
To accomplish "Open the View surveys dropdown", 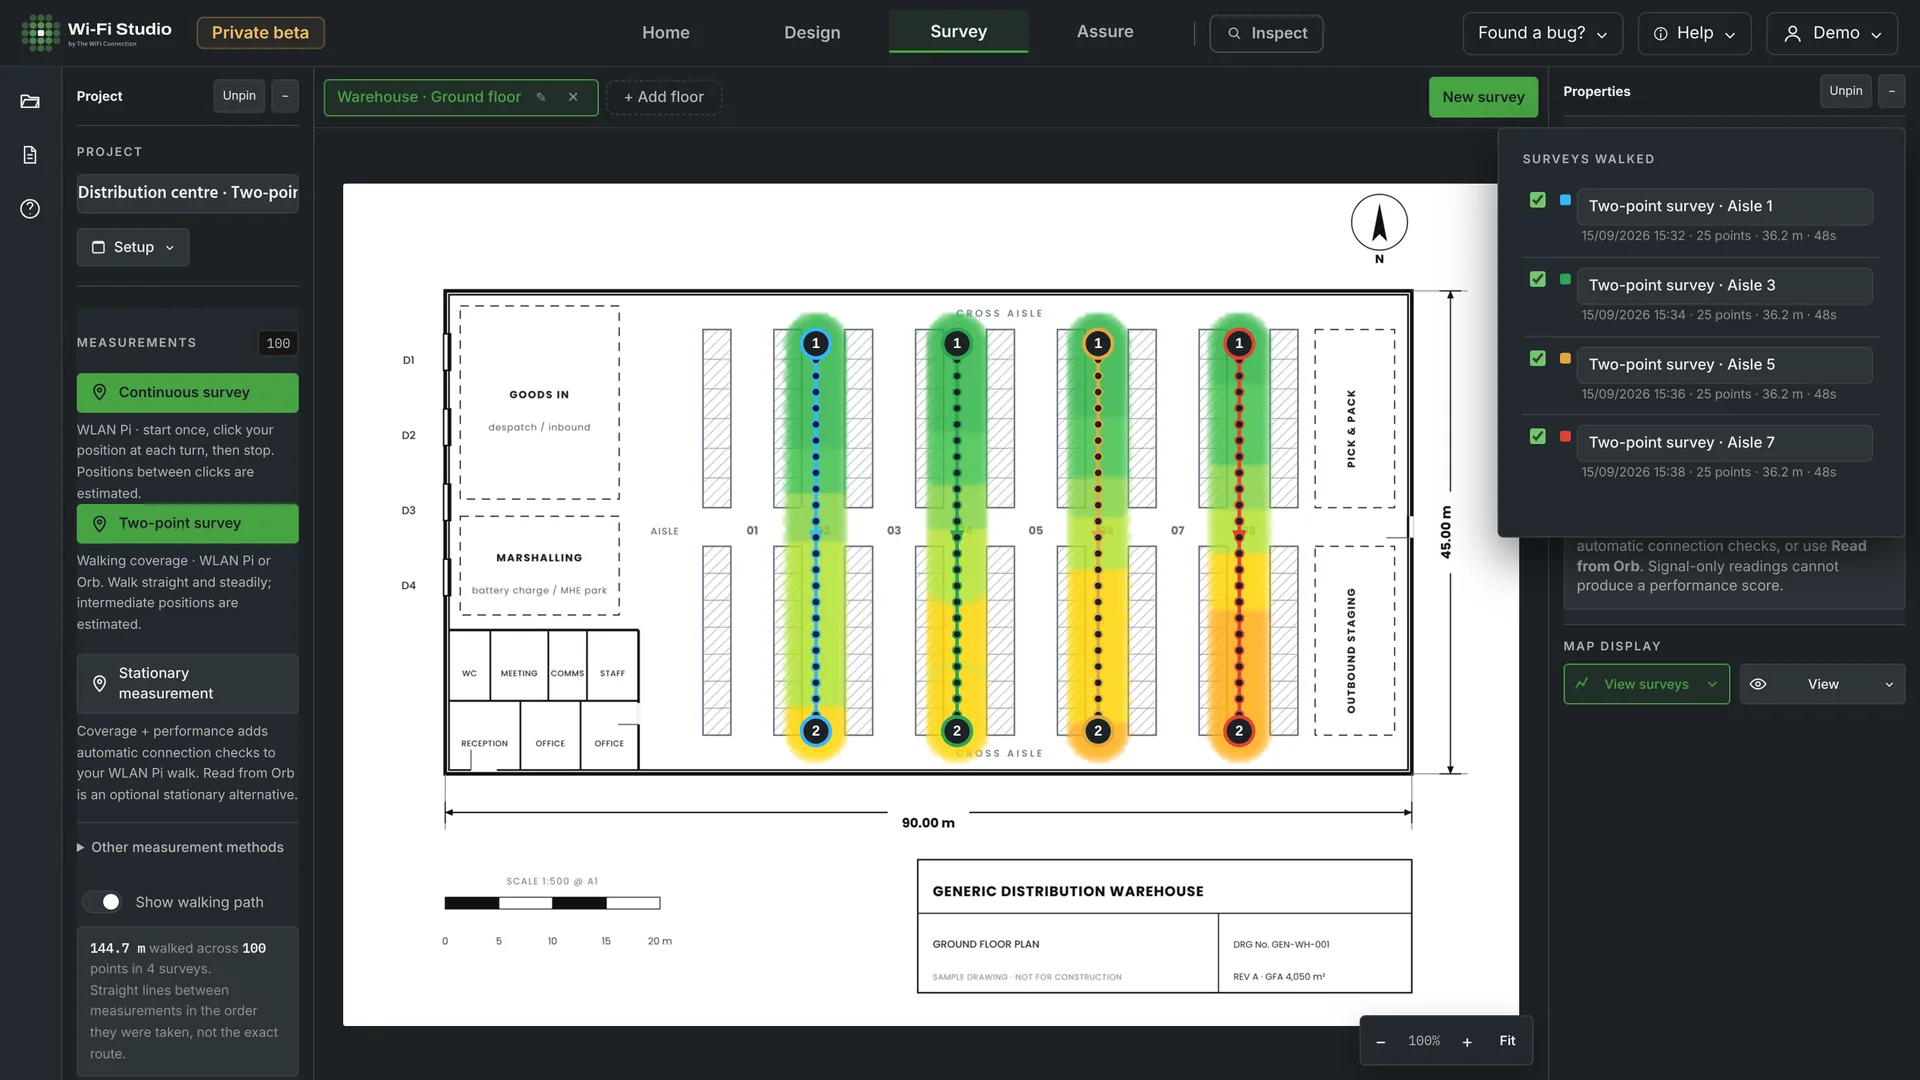I will 1646,684.
